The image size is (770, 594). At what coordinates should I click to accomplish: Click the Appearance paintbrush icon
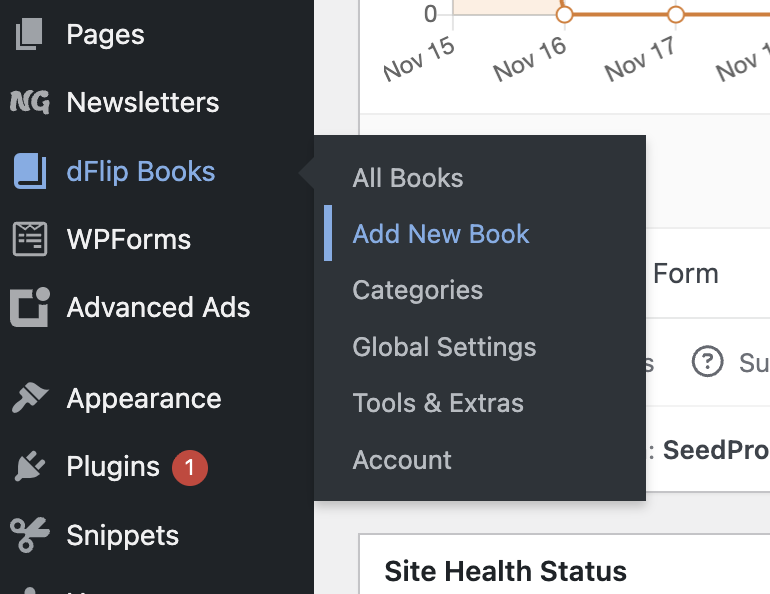coord(29,398)
